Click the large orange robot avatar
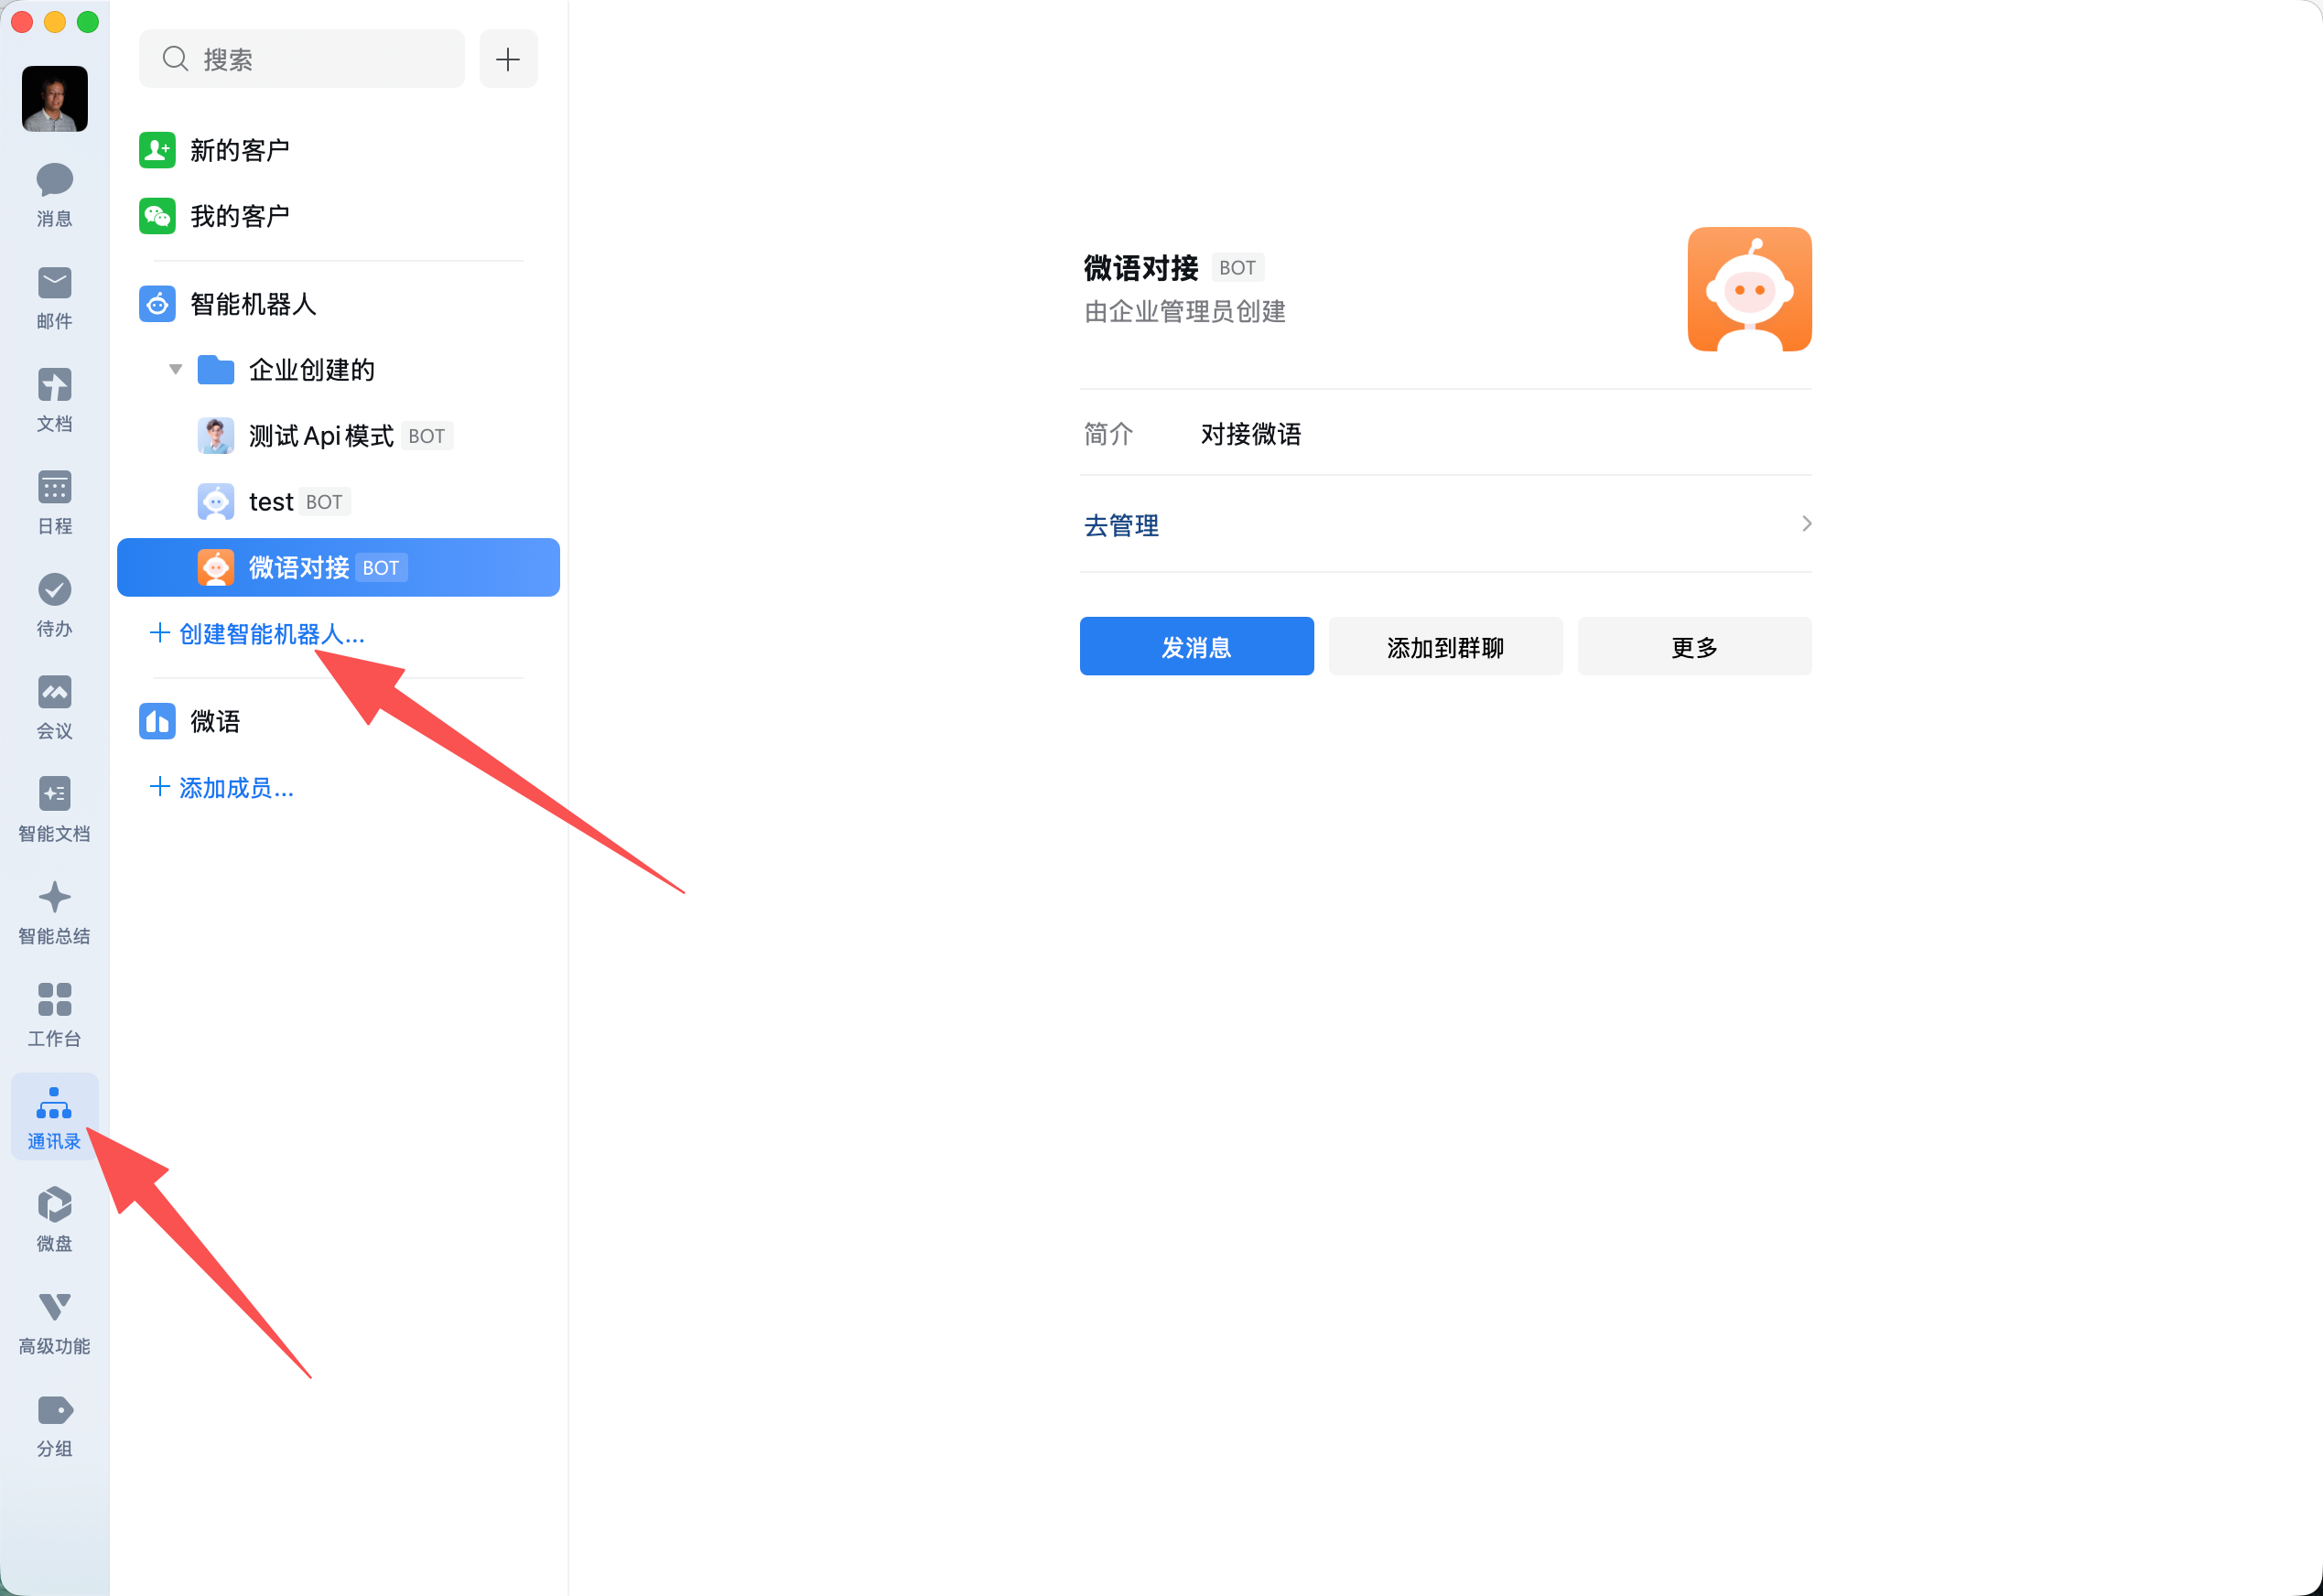Image resolution: width=2323 pixels, height=1596 pixels. point(1749,289)
